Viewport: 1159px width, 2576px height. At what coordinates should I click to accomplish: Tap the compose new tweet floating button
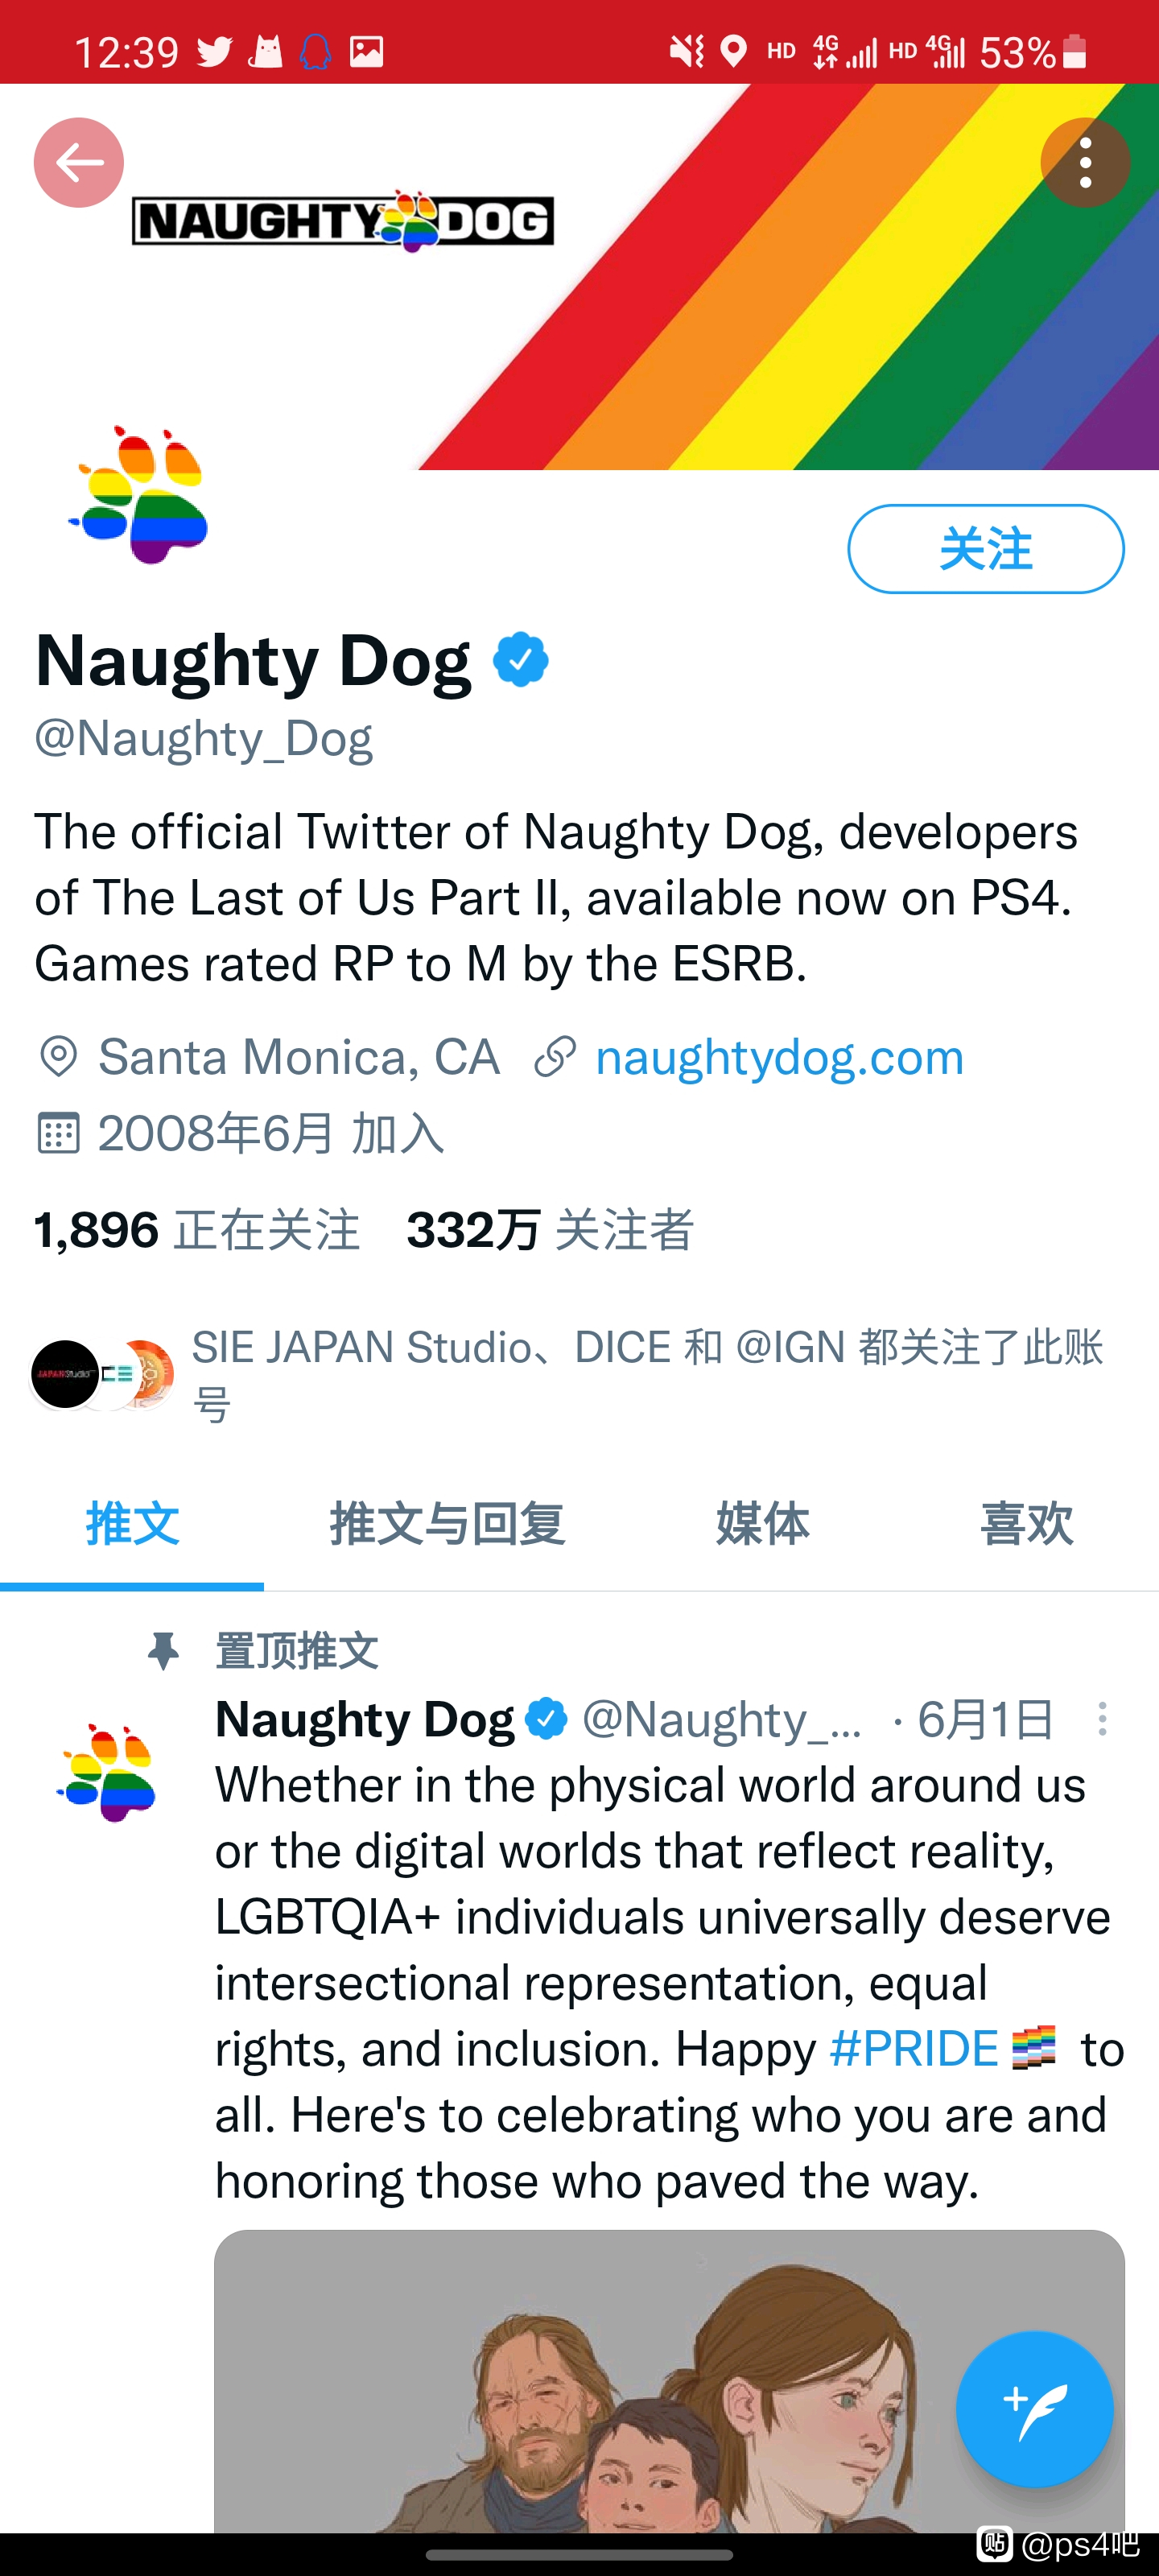[1034, 2409]
